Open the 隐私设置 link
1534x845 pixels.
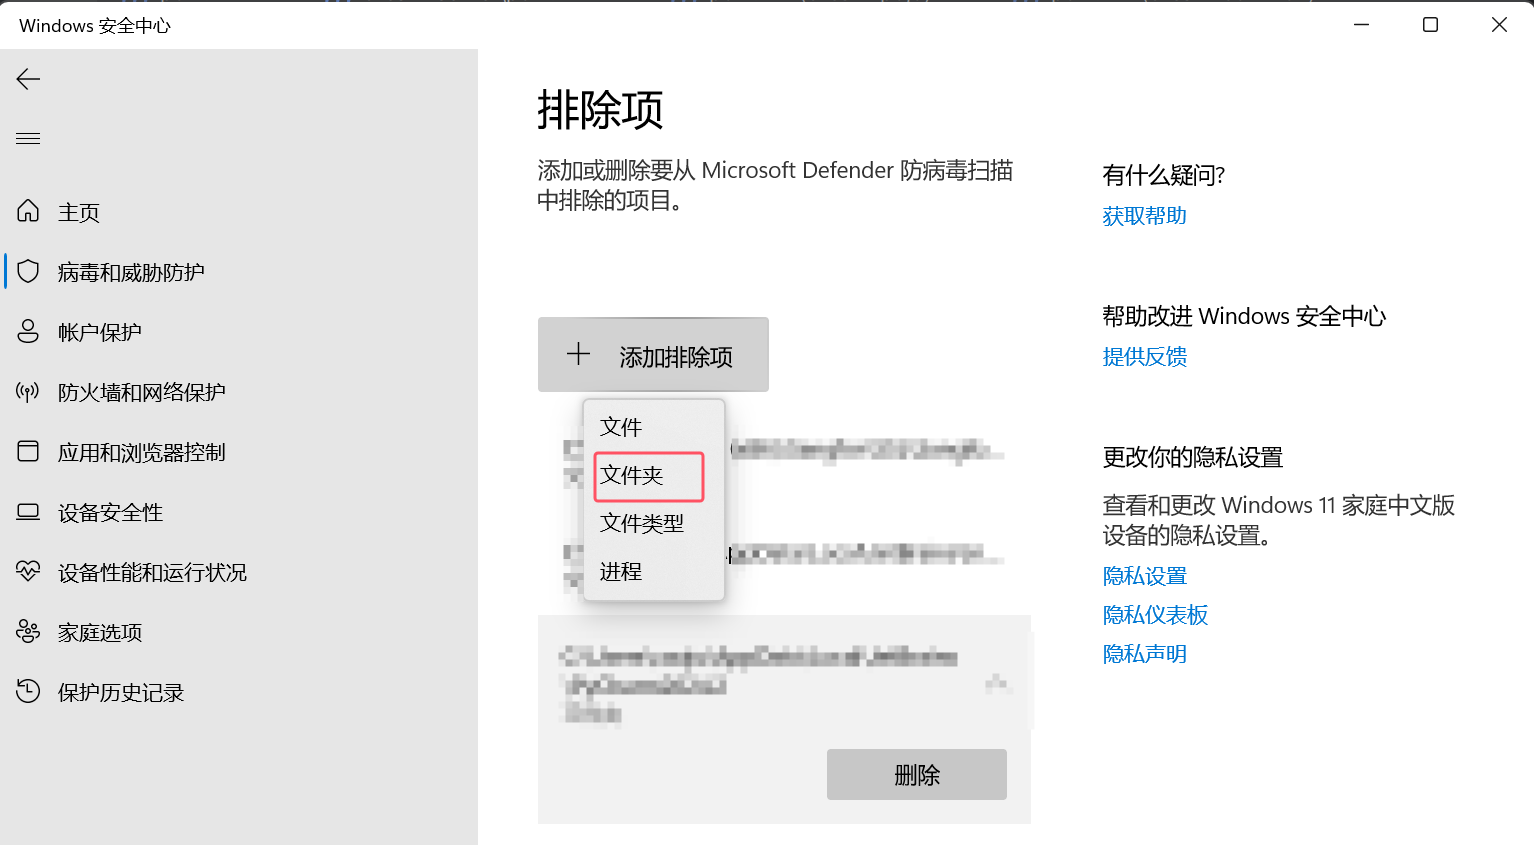[1144, 576]
